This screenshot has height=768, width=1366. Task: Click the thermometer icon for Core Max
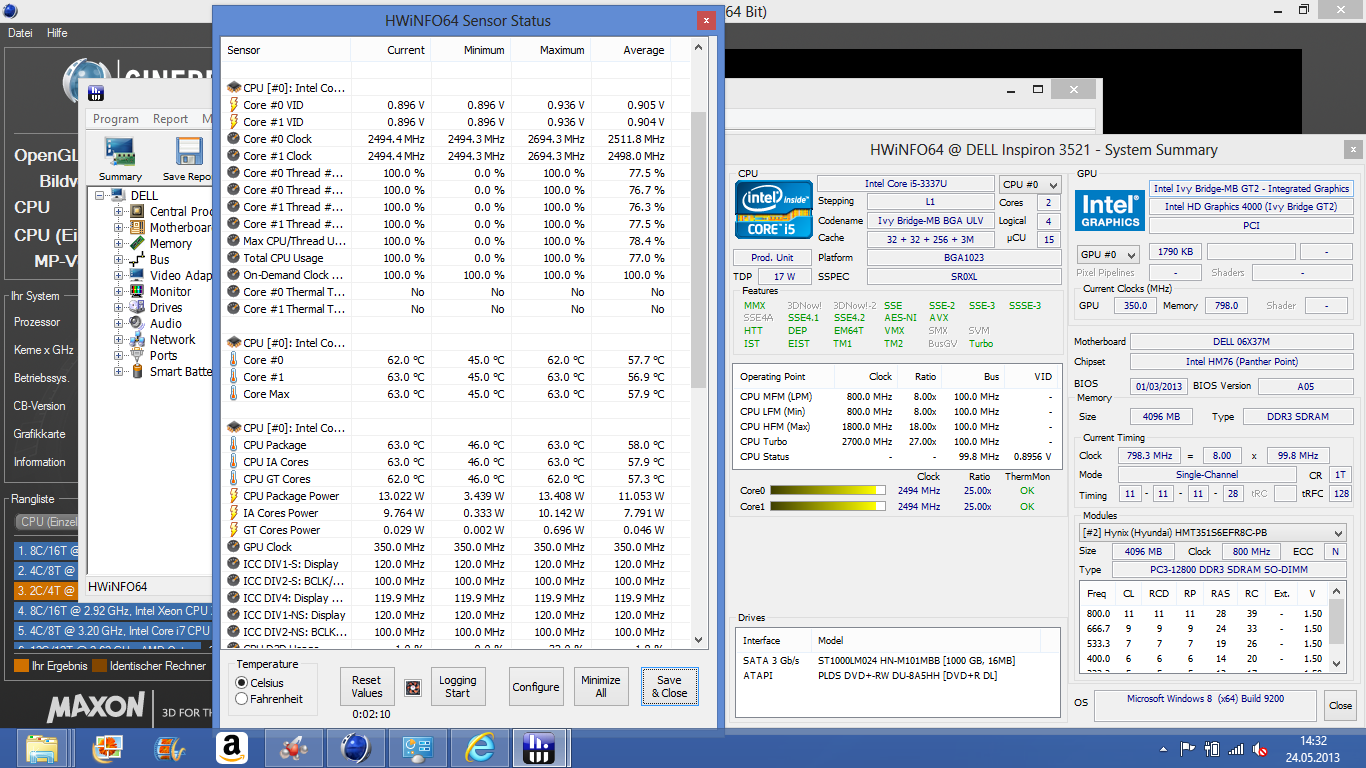pos(234,394)
